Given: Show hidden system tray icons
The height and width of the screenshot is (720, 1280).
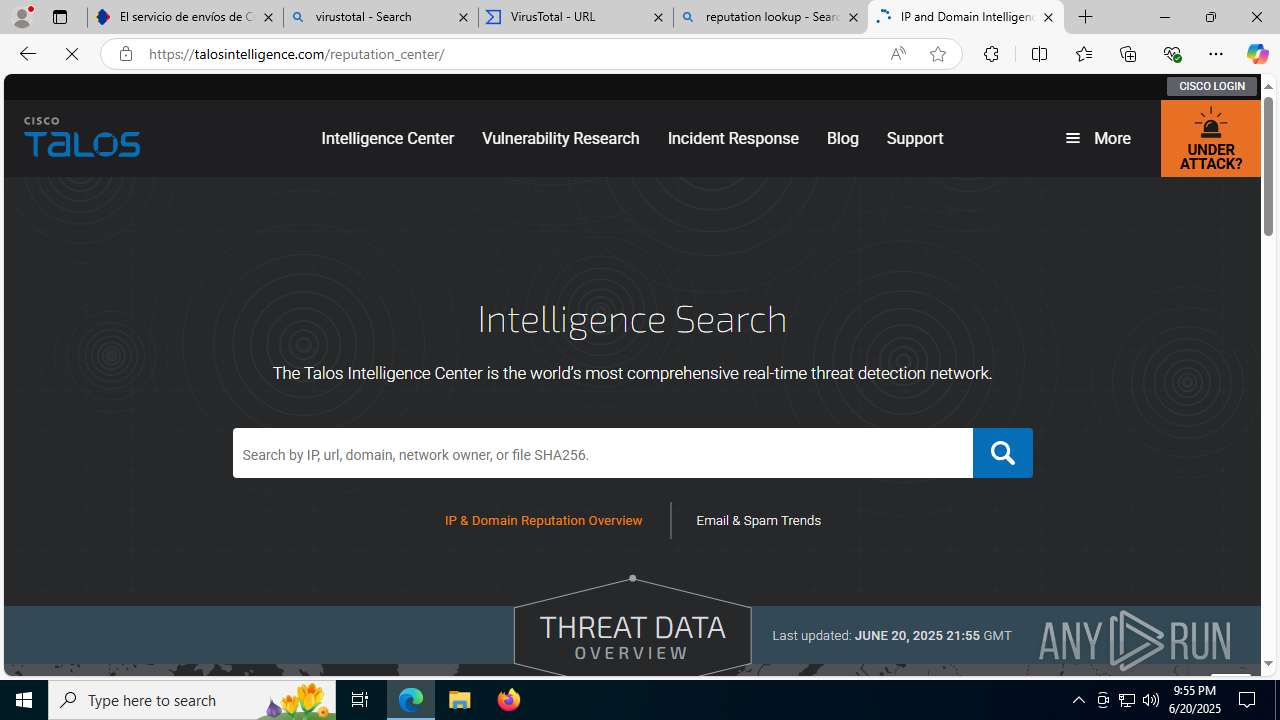Looking at the screenshot, I should 1078,700.
